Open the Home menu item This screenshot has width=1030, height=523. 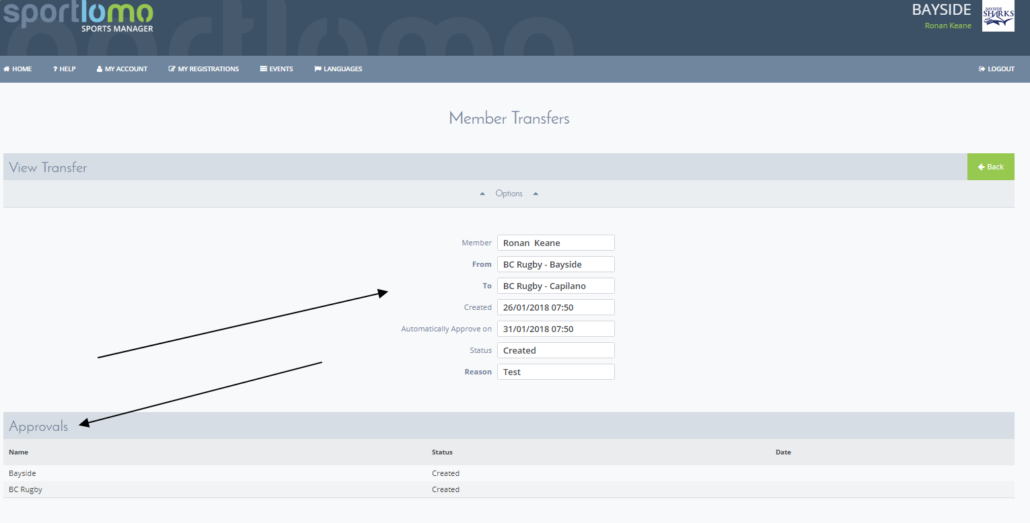point(18,69)
